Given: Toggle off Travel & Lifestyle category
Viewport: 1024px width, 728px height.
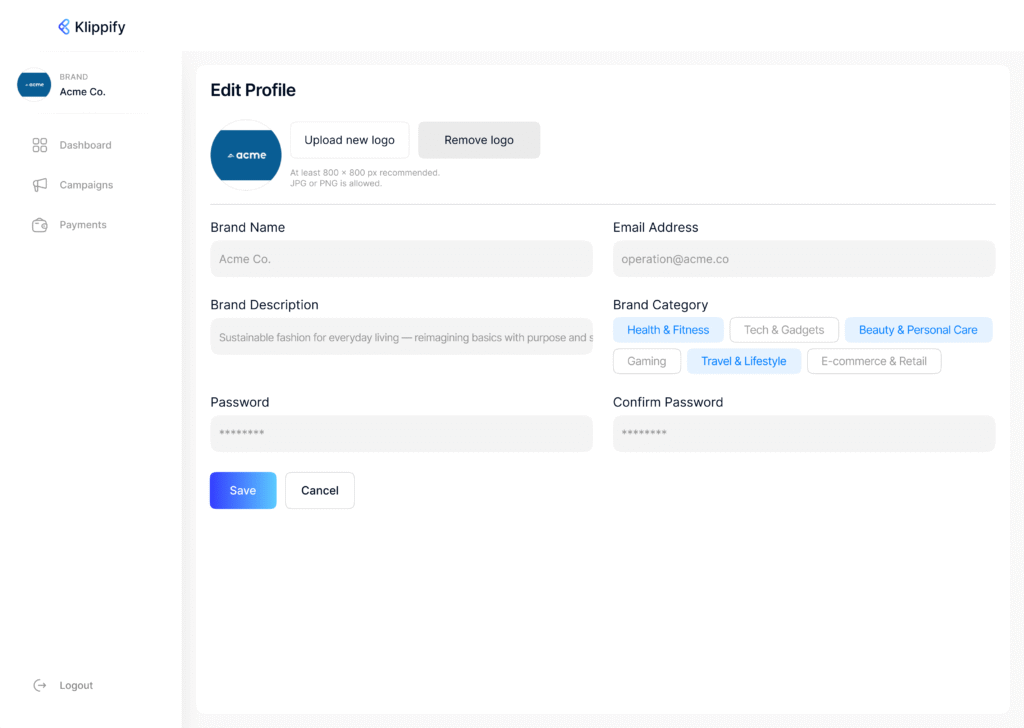Looking at the screenshot, I should (x=744, y=361).
